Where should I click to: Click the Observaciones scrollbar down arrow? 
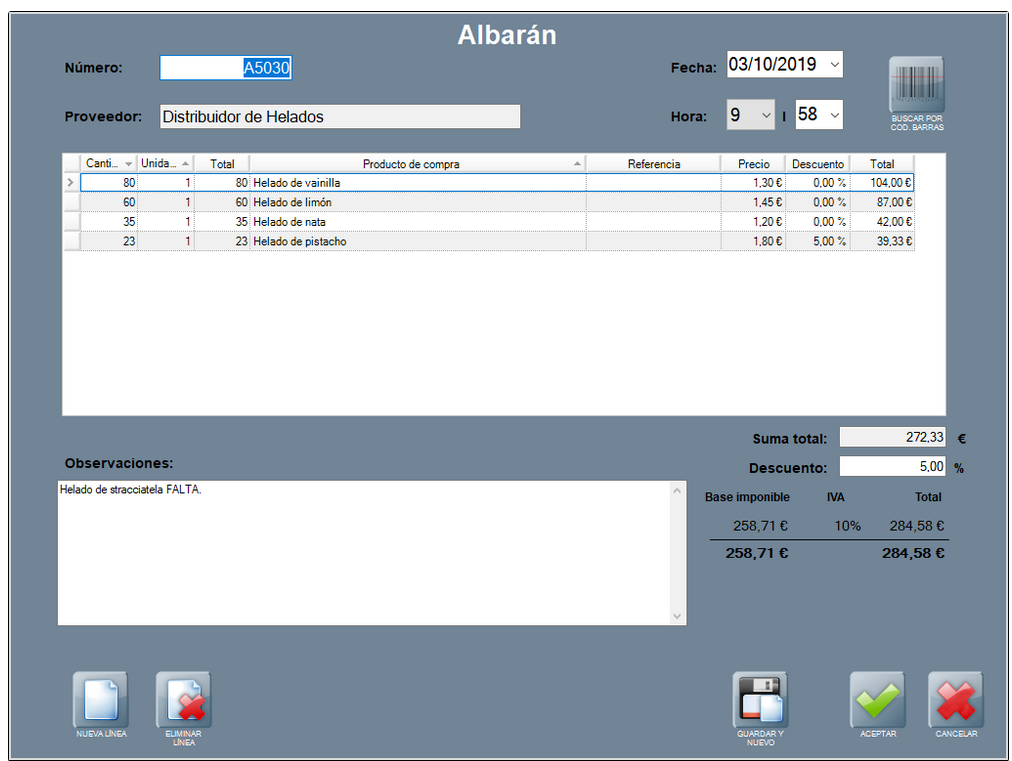click(x=677, y=616)
